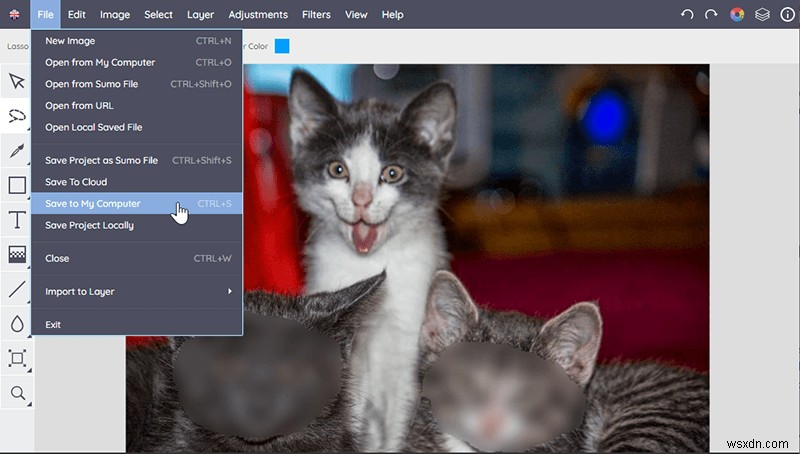Screen dimensions: 800x454
Task: Open the Layers panel icon
Action: 762,14
